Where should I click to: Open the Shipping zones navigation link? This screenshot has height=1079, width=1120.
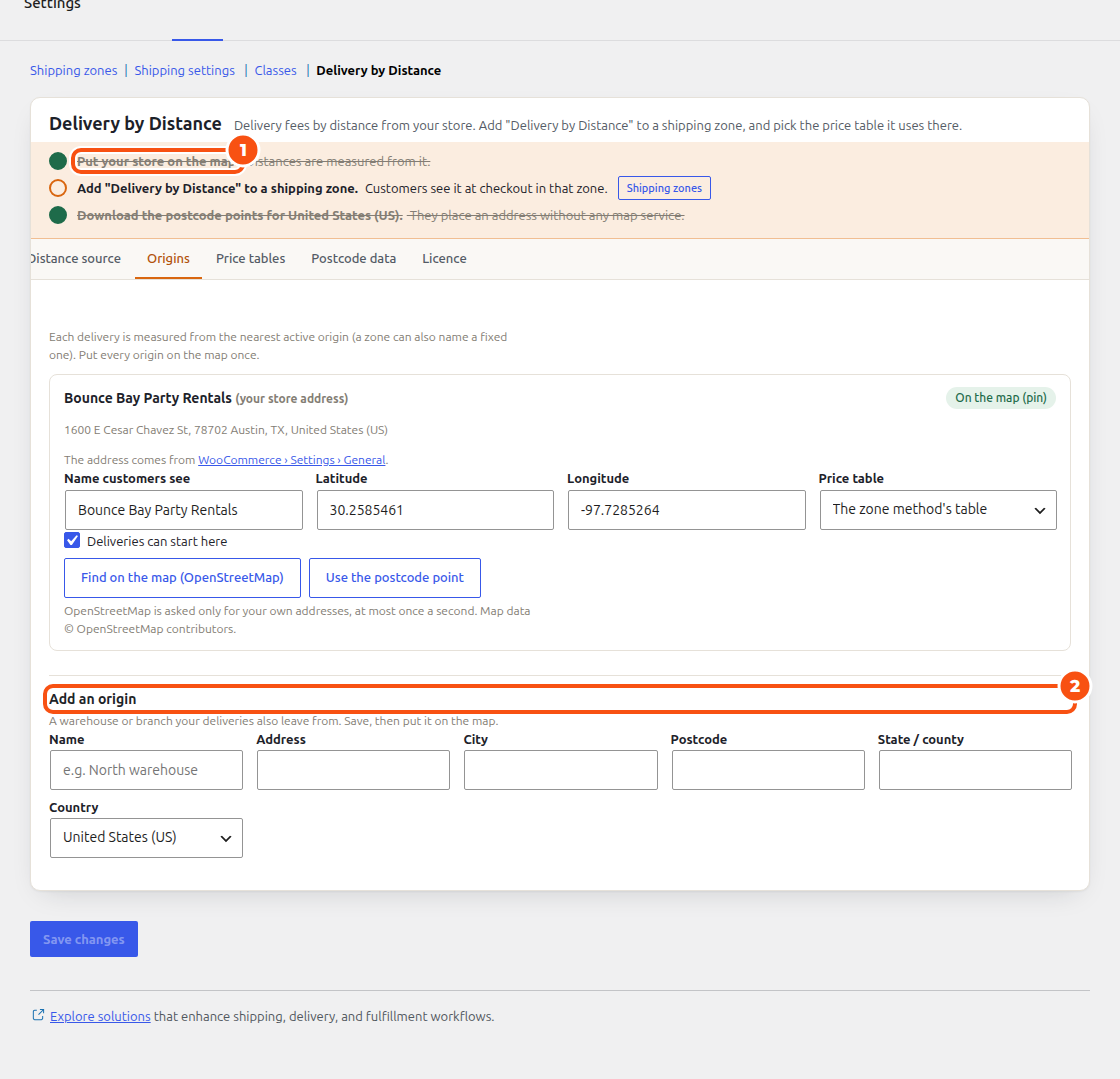tap(74, 71)
